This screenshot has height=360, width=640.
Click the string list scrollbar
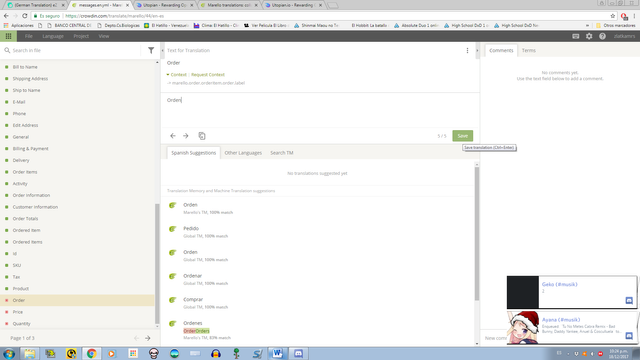coord(157,263)
